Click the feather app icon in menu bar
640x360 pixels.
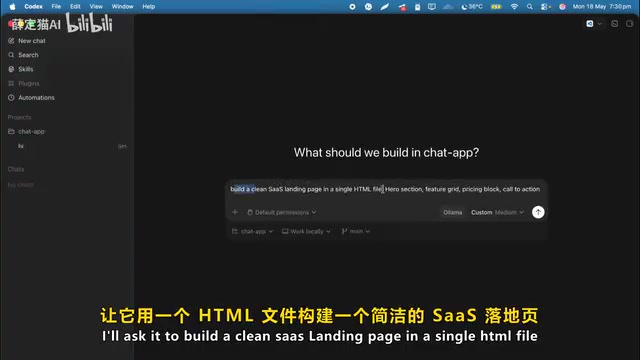click(x=384, y=7)
